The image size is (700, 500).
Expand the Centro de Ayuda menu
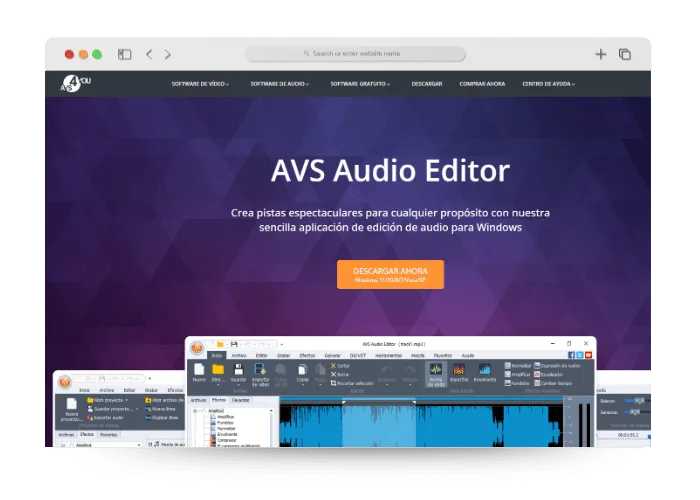coord(549,84)
